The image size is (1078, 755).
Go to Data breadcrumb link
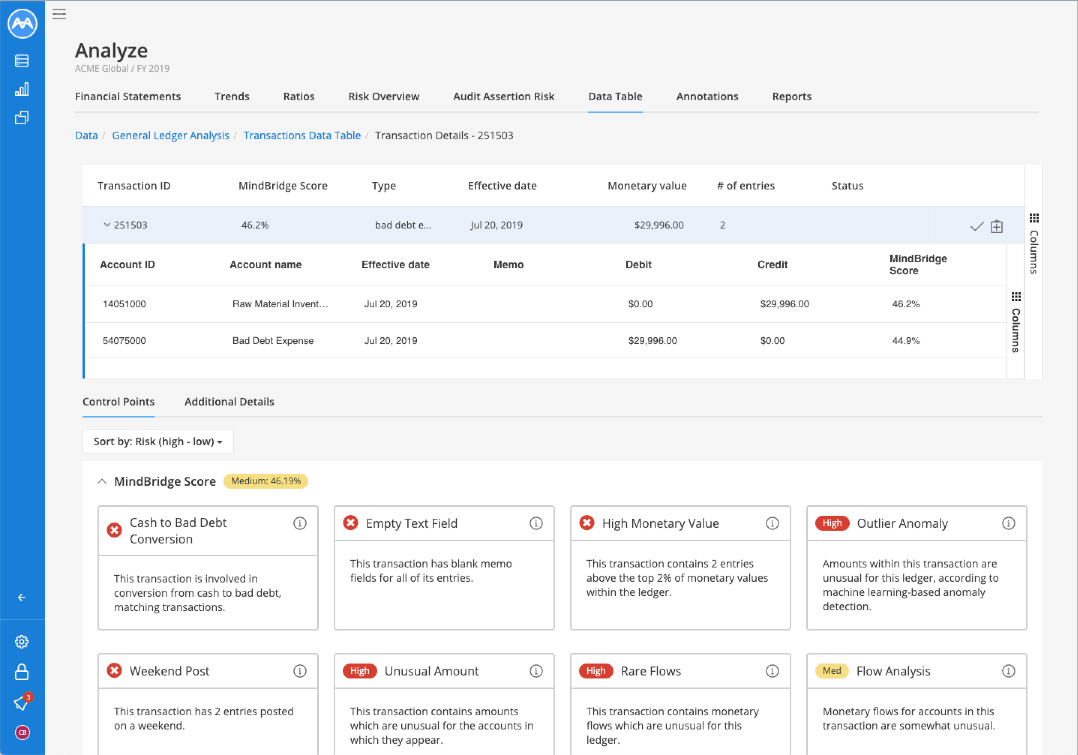86,135
